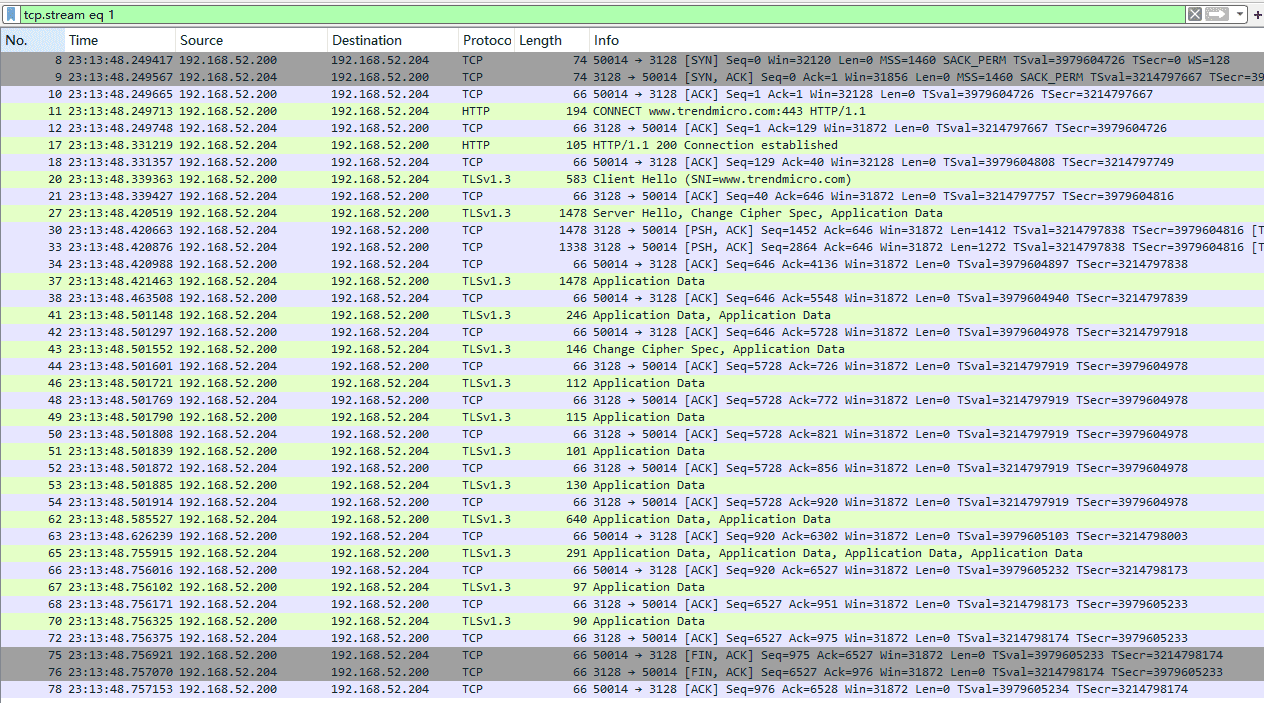Apply the display filter arrow button
The width and height of the screenshot is (1264, 703).
pos(1216,14)
